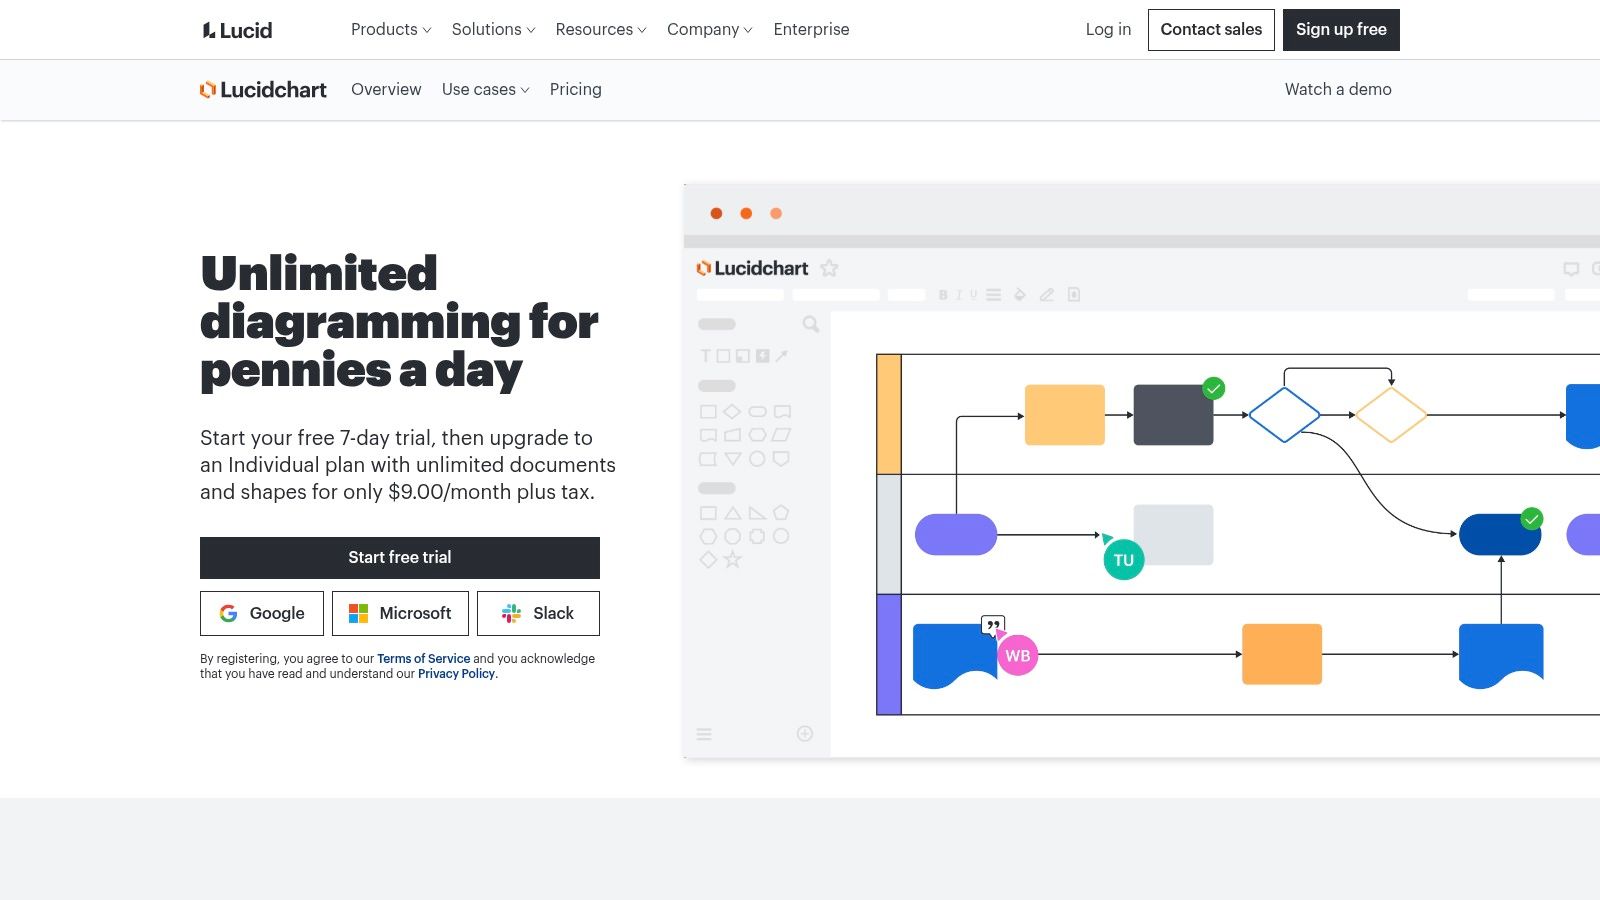The height and width of the screenshot is (900, 1600).
Task: Click the comment icon in the editor header
Action: coord(1571,268)
